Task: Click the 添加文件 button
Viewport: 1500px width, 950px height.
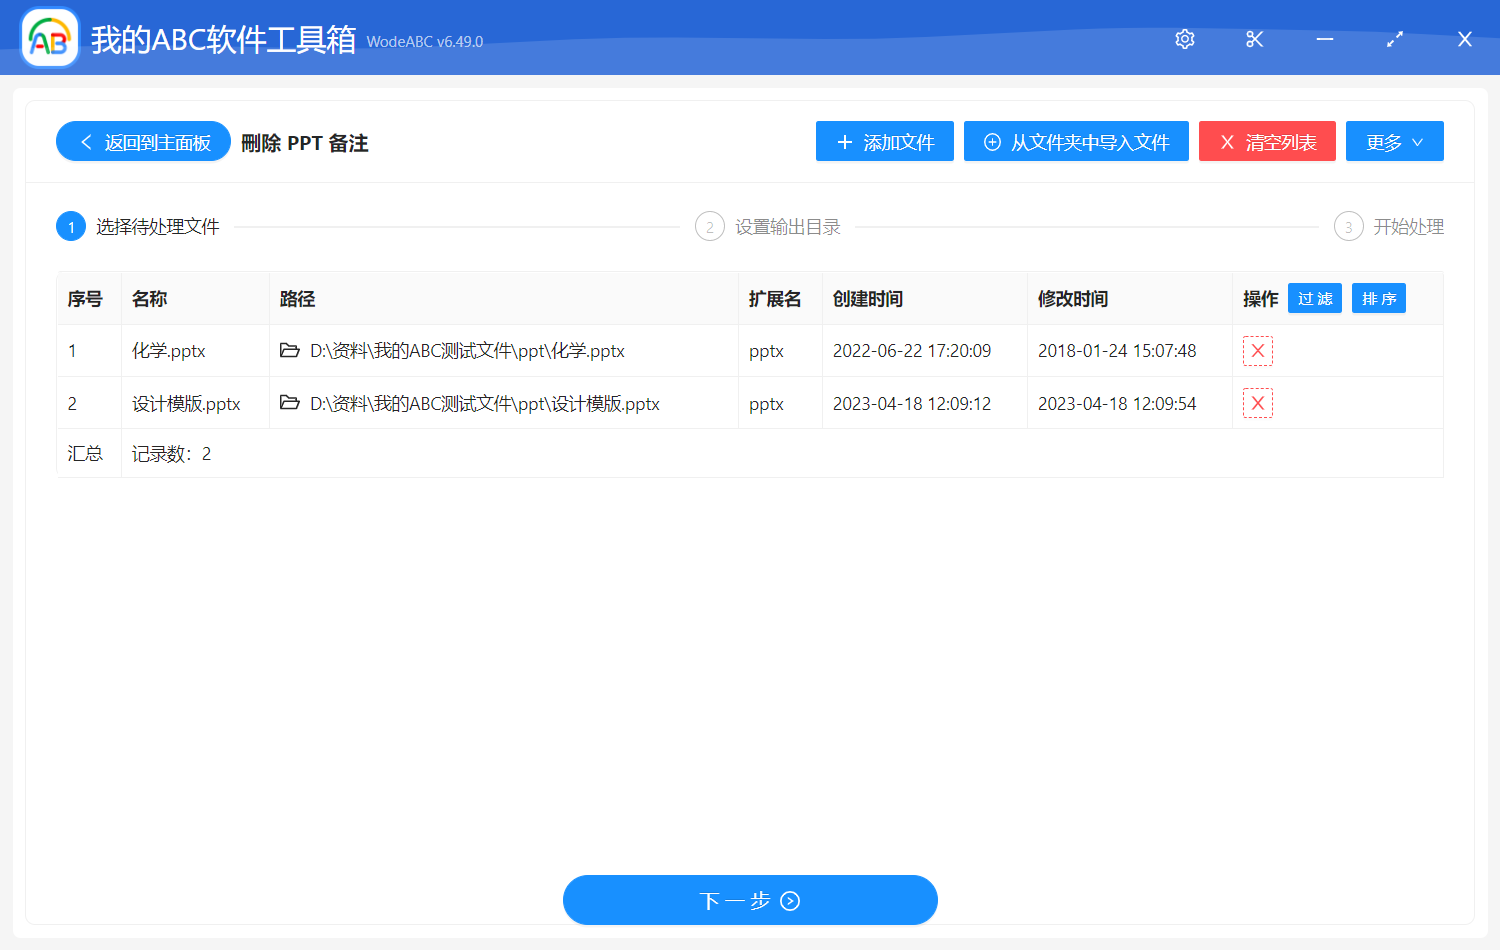Action: (x=884, y=141)
